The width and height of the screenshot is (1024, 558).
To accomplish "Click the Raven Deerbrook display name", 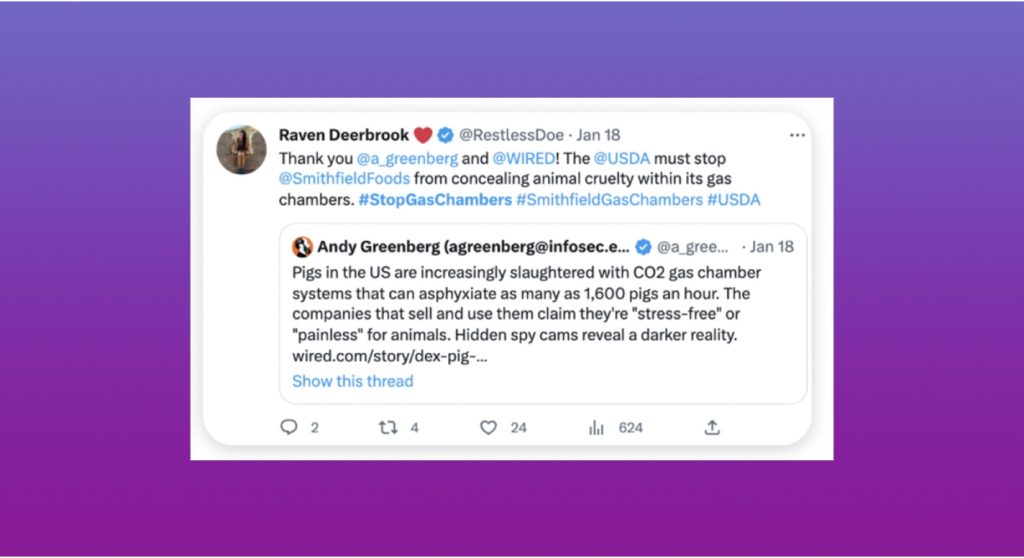I will pos(343,135).
